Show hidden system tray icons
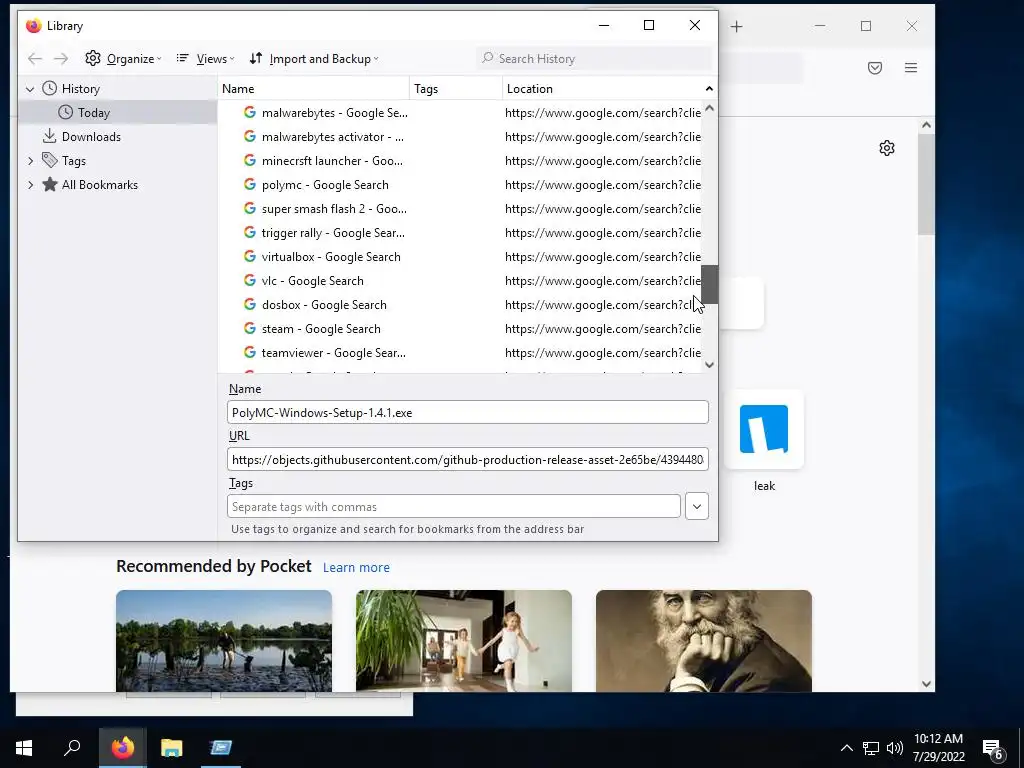 tap(846, 748)
